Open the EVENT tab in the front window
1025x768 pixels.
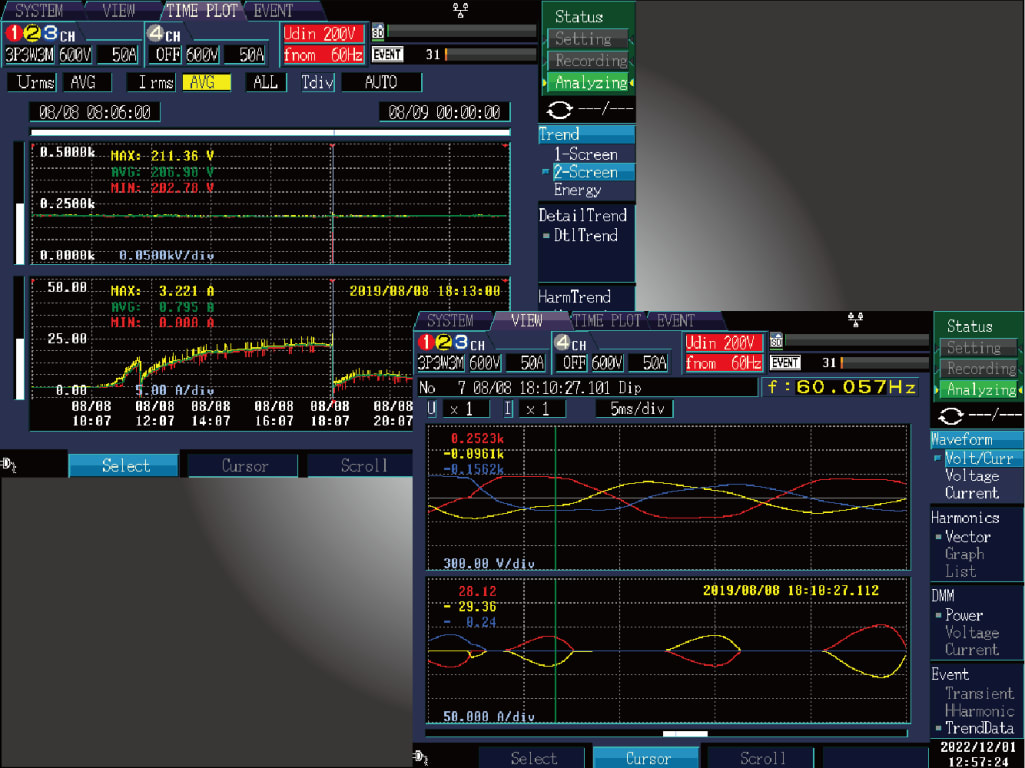click(x=675, y=320)
